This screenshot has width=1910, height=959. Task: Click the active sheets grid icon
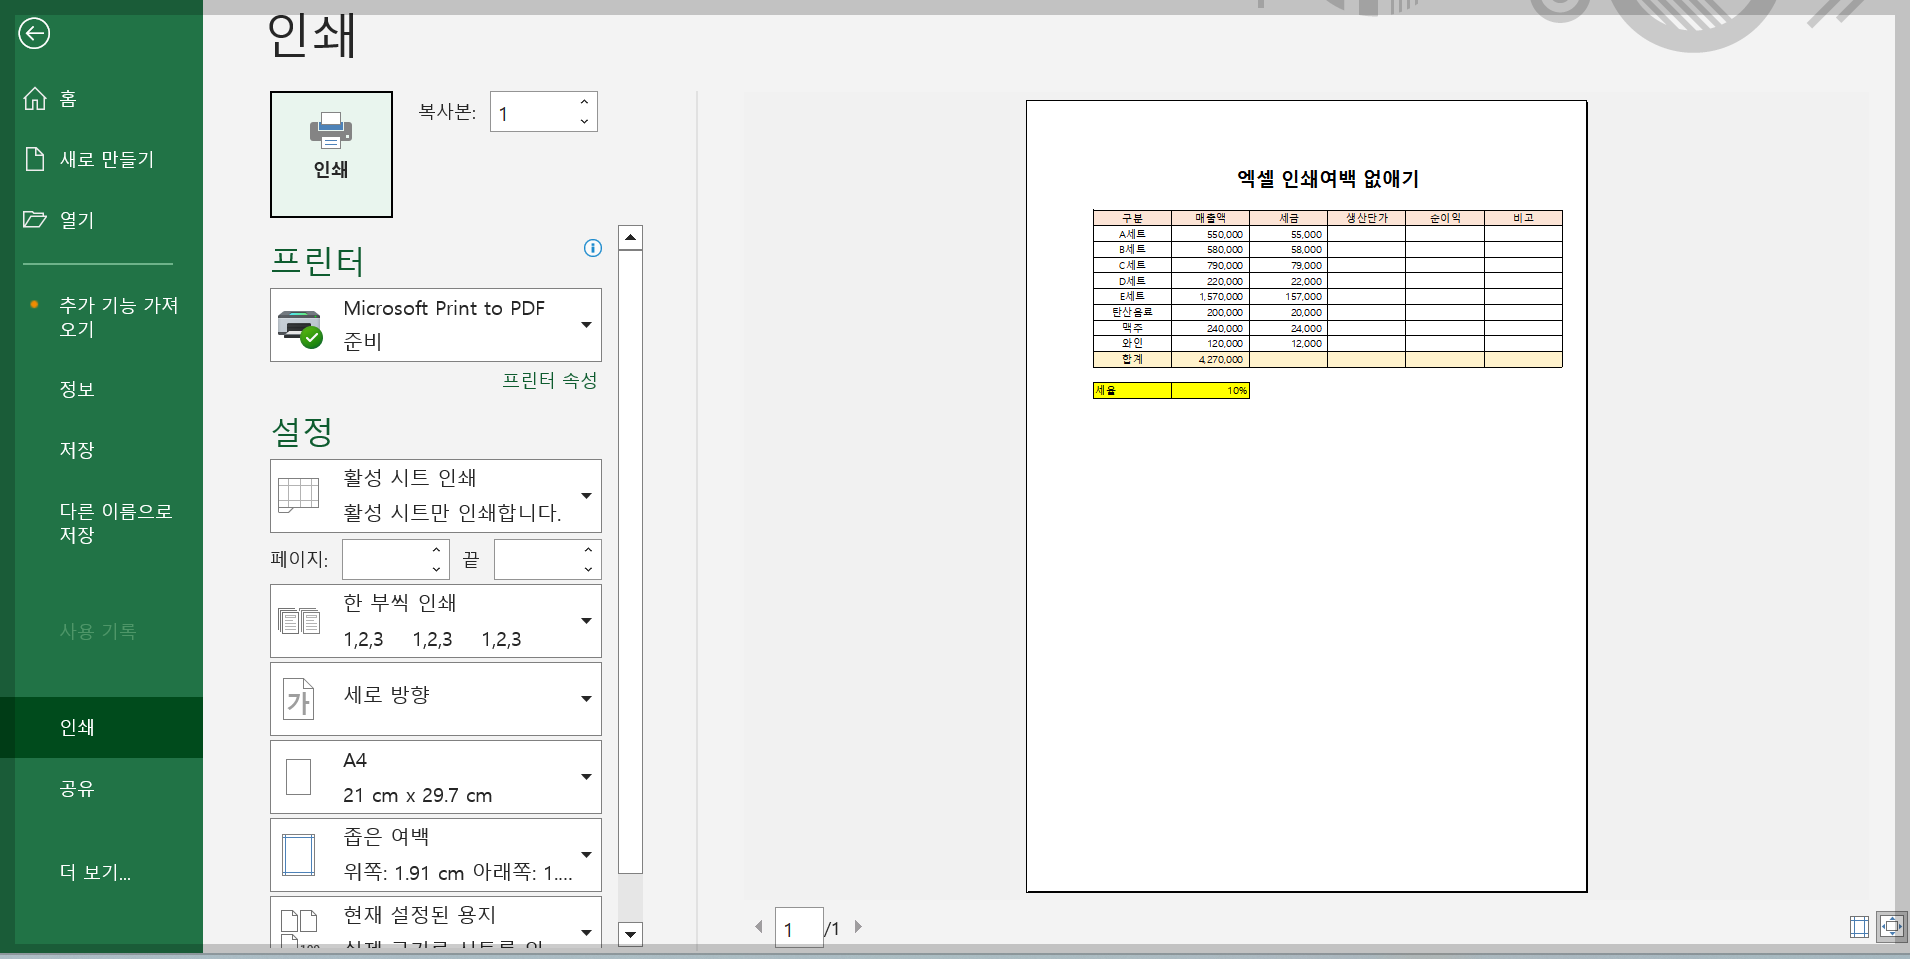click(x=298, y=495)
